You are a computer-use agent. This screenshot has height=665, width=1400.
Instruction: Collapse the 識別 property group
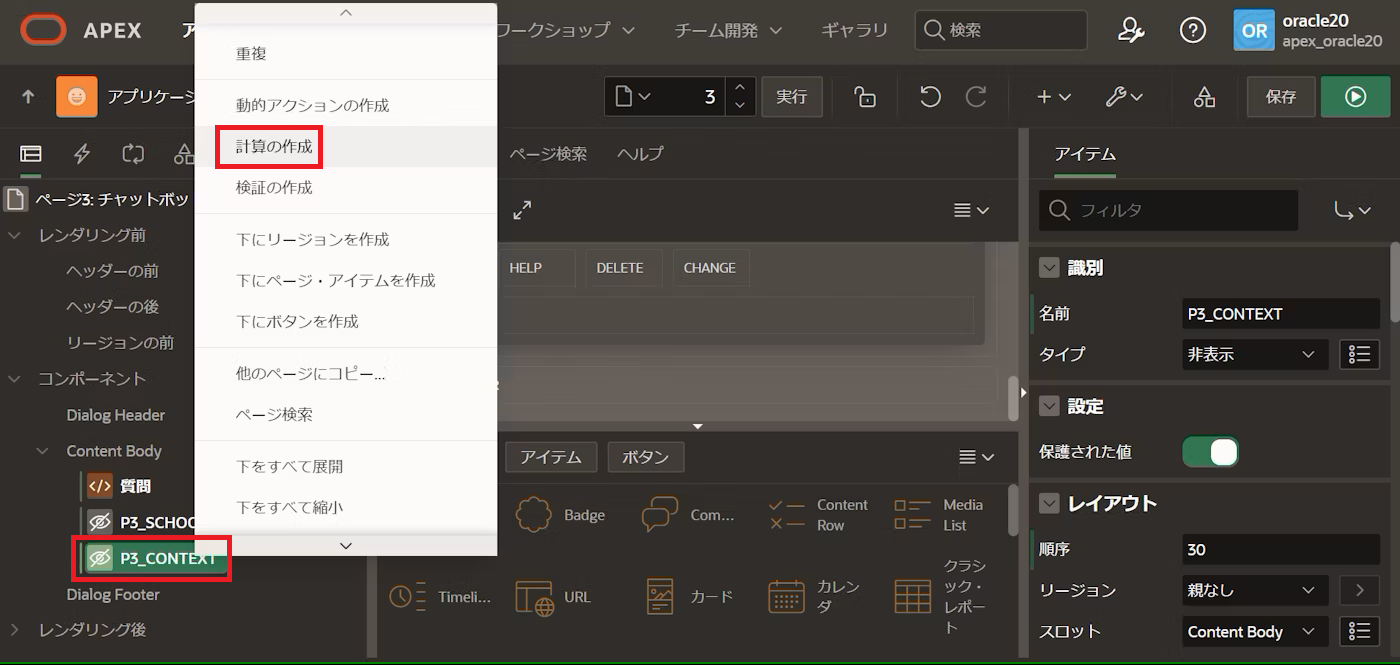point(1049,267)
